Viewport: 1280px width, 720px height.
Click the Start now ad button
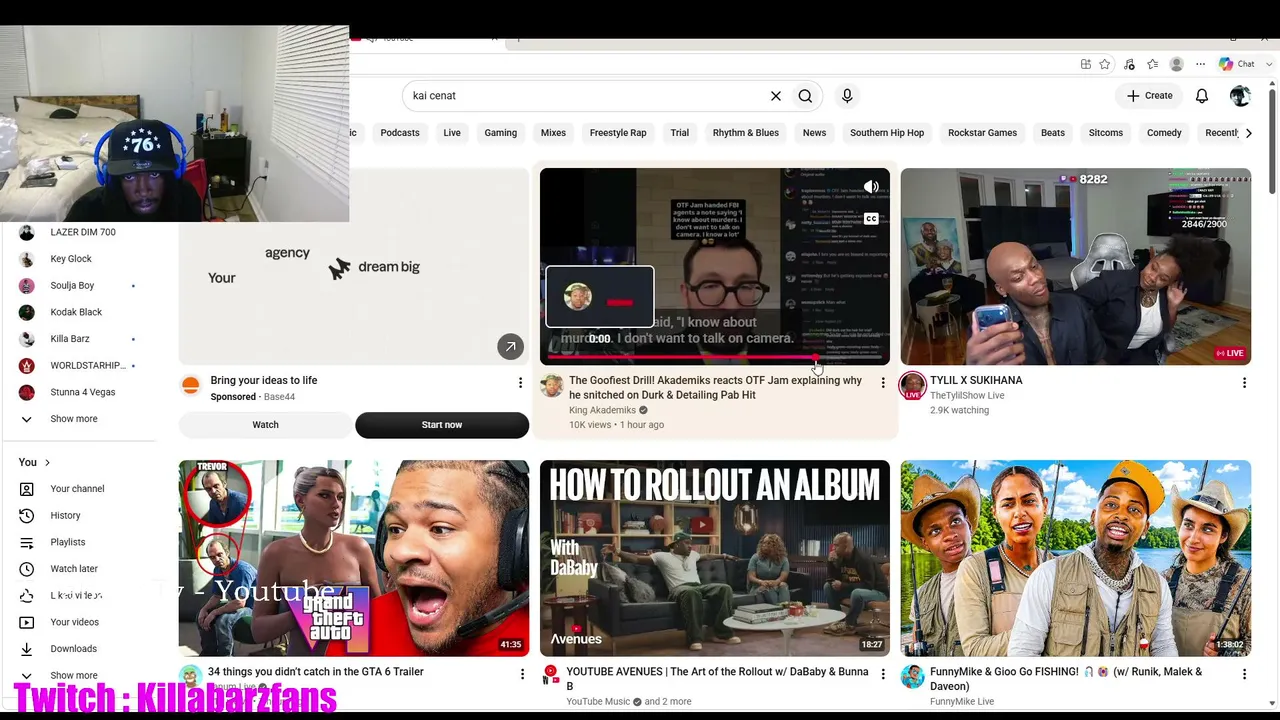pos(442,425)
